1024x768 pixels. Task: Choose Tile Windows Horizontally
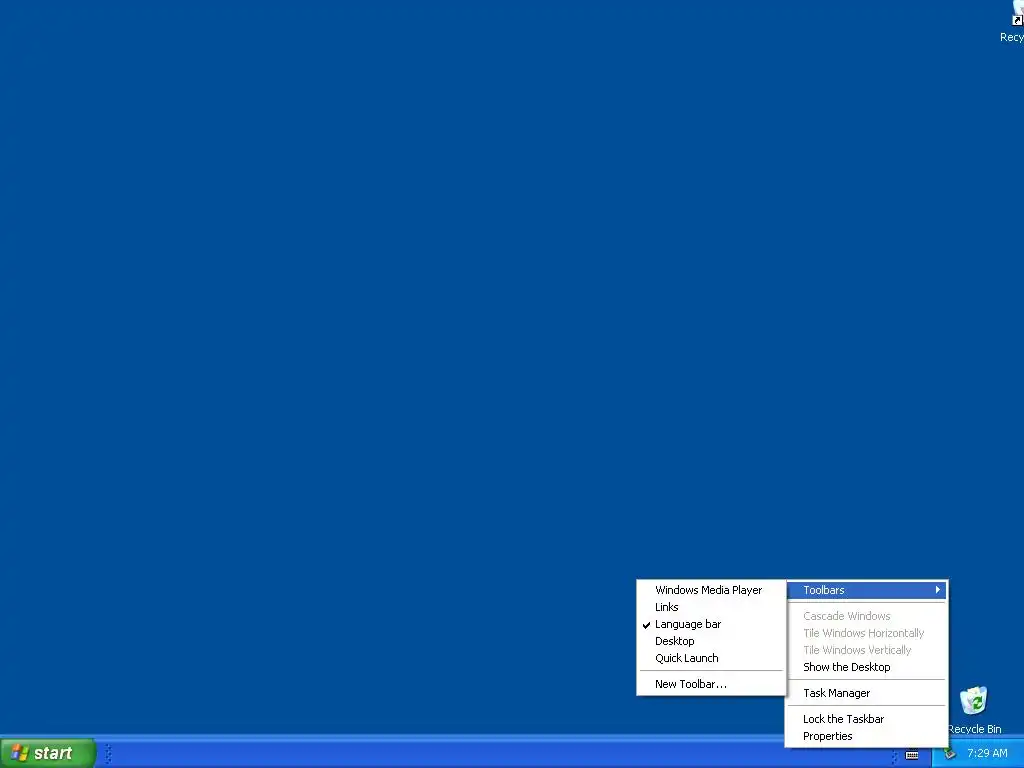pyautogui.click(x=867, y=633)
